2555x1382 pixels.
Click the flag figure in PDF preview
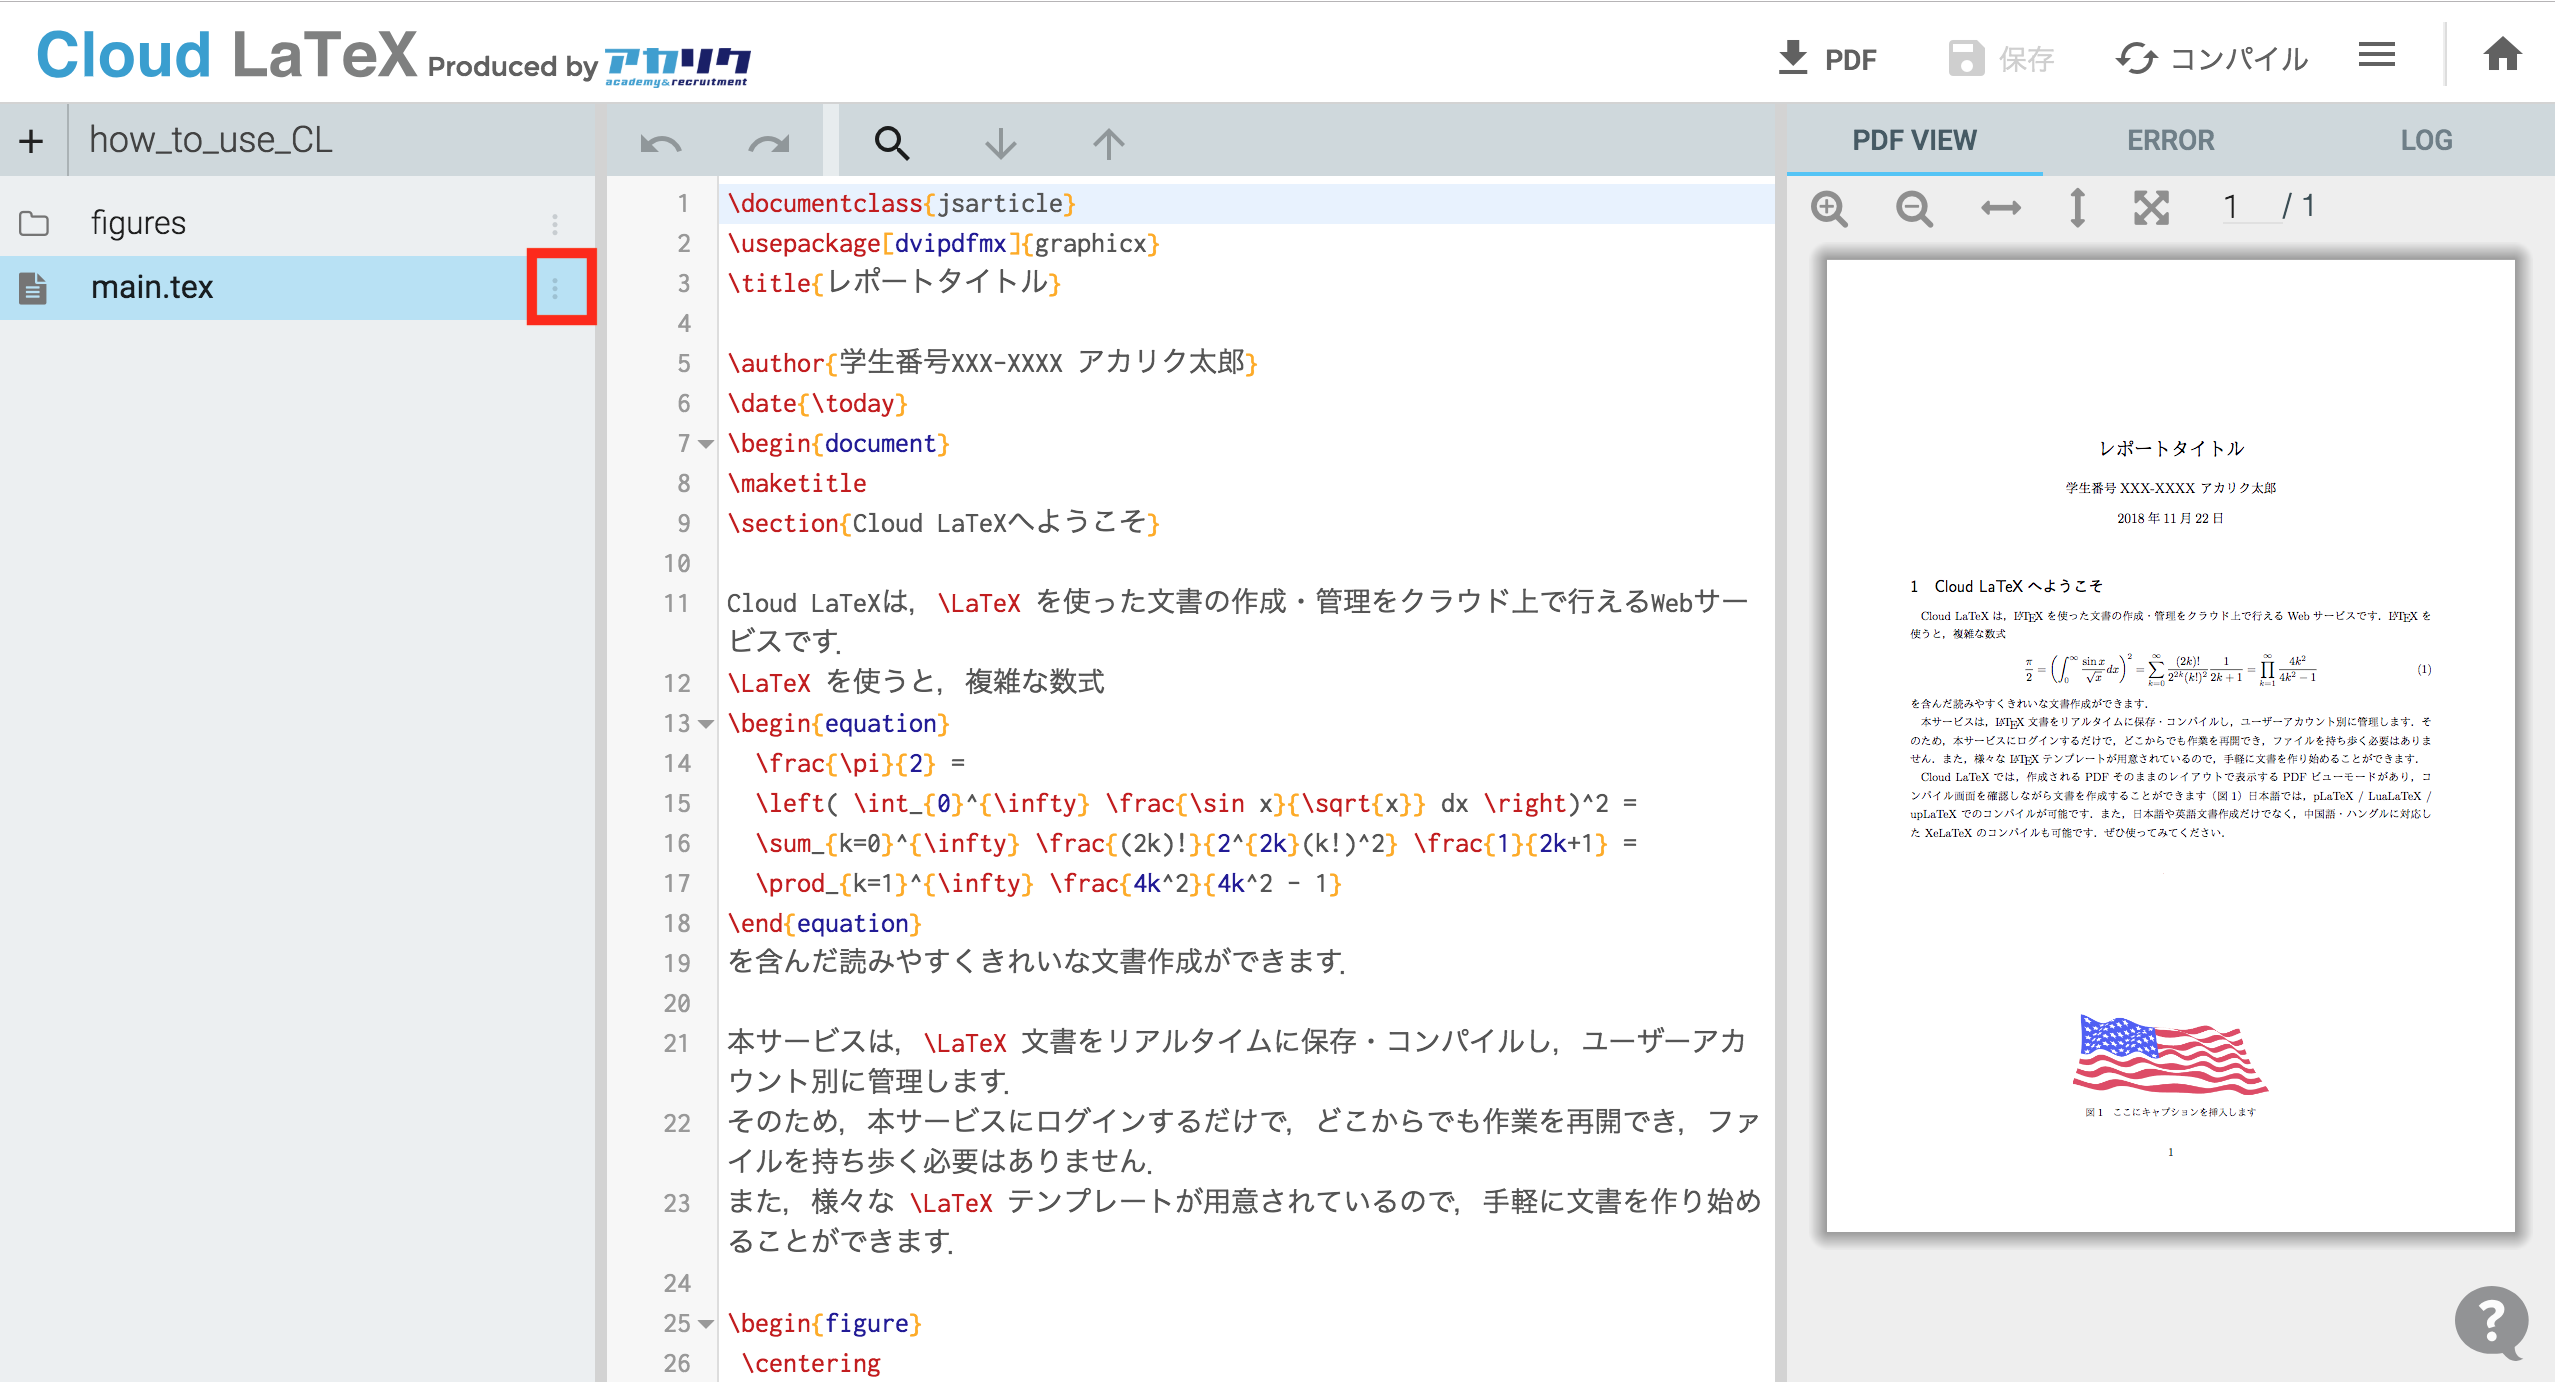click(2170, 1056)
